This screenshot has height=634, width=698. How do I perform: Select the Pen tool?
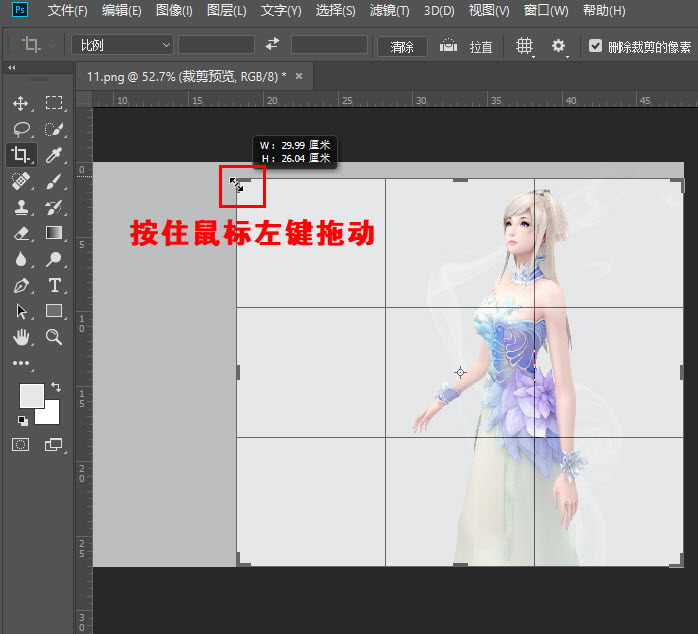(21, 285)
